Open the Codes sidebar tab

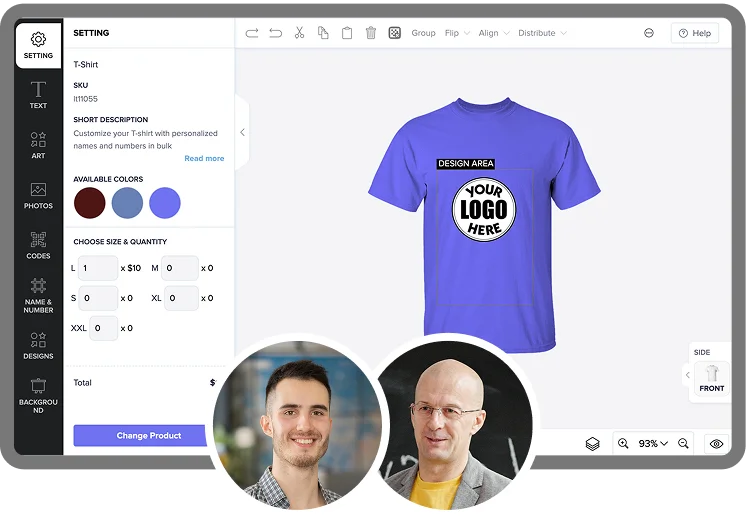[39, 245]
